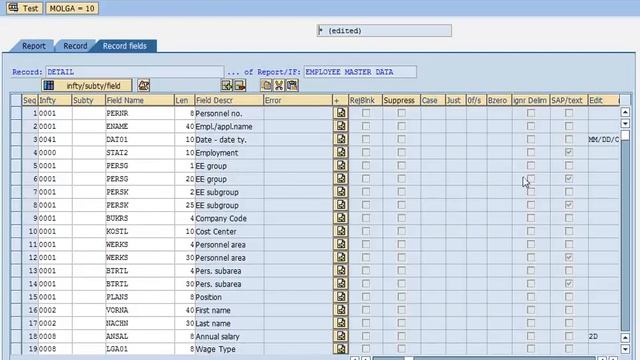640x360 pixels.
Task: Click the bottom scroll-up arrow of table
Action: [x=625, y=338]
